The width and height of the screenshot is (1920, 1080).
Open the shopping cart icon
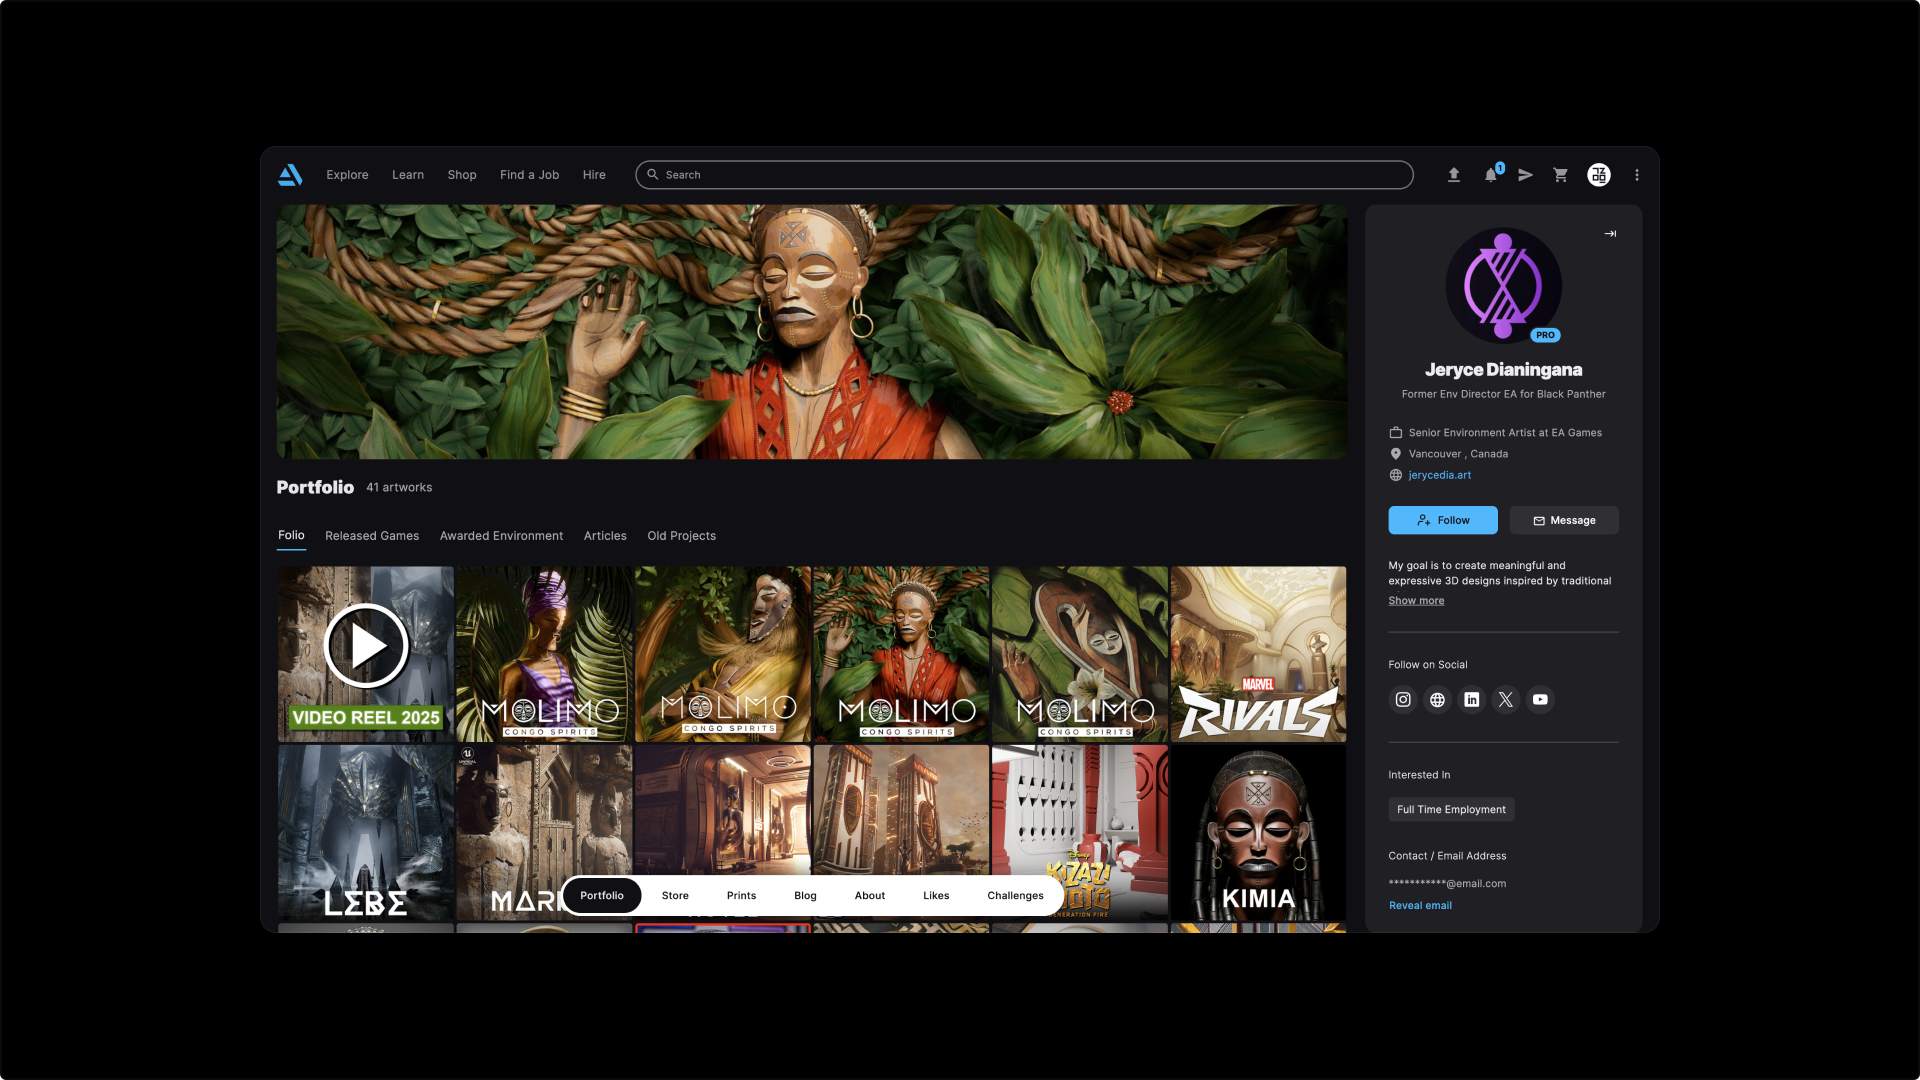(1560, 175)
